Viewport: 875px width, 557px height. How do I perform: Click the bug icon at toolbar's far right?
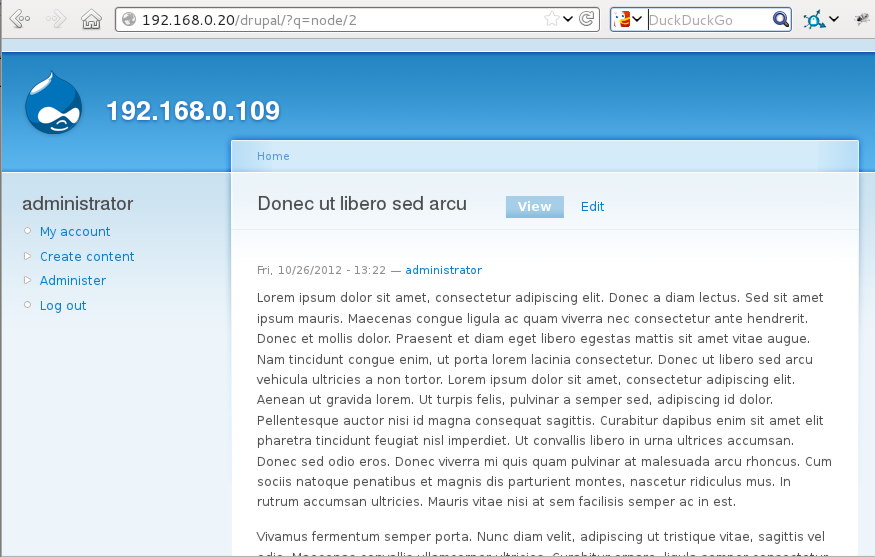coord(860,19)
